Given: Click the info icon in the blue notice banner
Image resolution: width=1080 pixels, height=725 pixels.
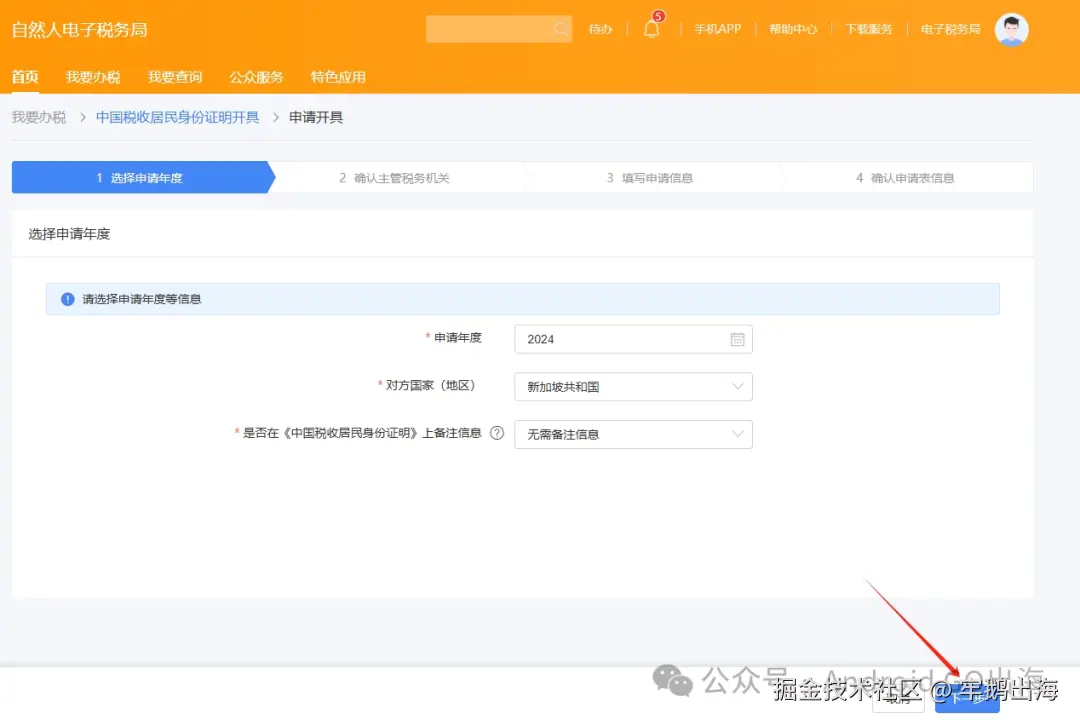Looking at the screenshot, I should pos(67,298).
